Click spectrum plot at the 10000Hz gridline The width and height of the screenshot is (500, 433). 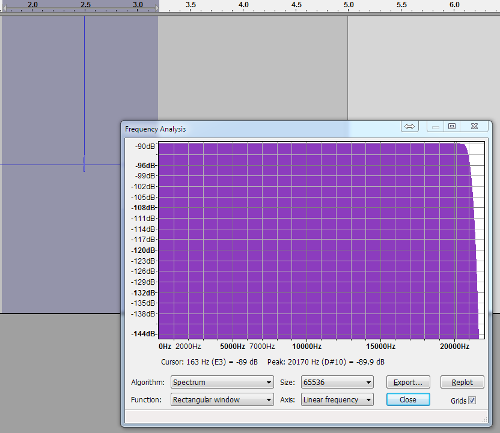[307, 240]
